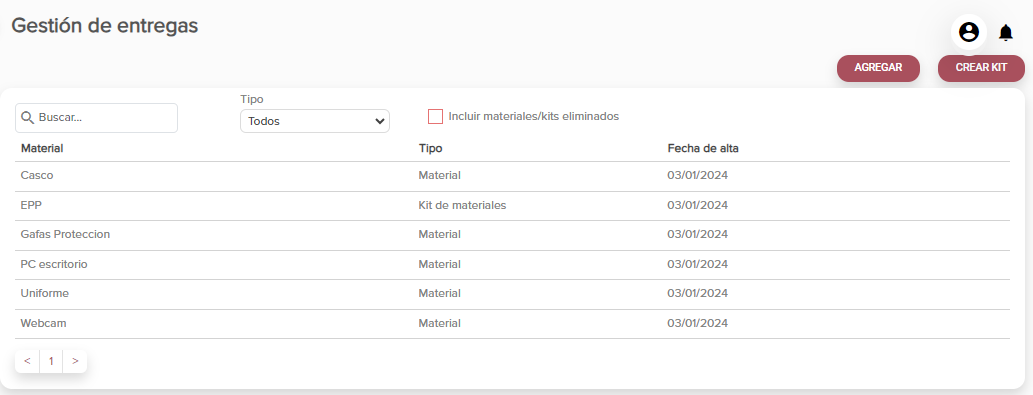
Task: Open the Tipo dropdown
Action: (x=315, y=121)
